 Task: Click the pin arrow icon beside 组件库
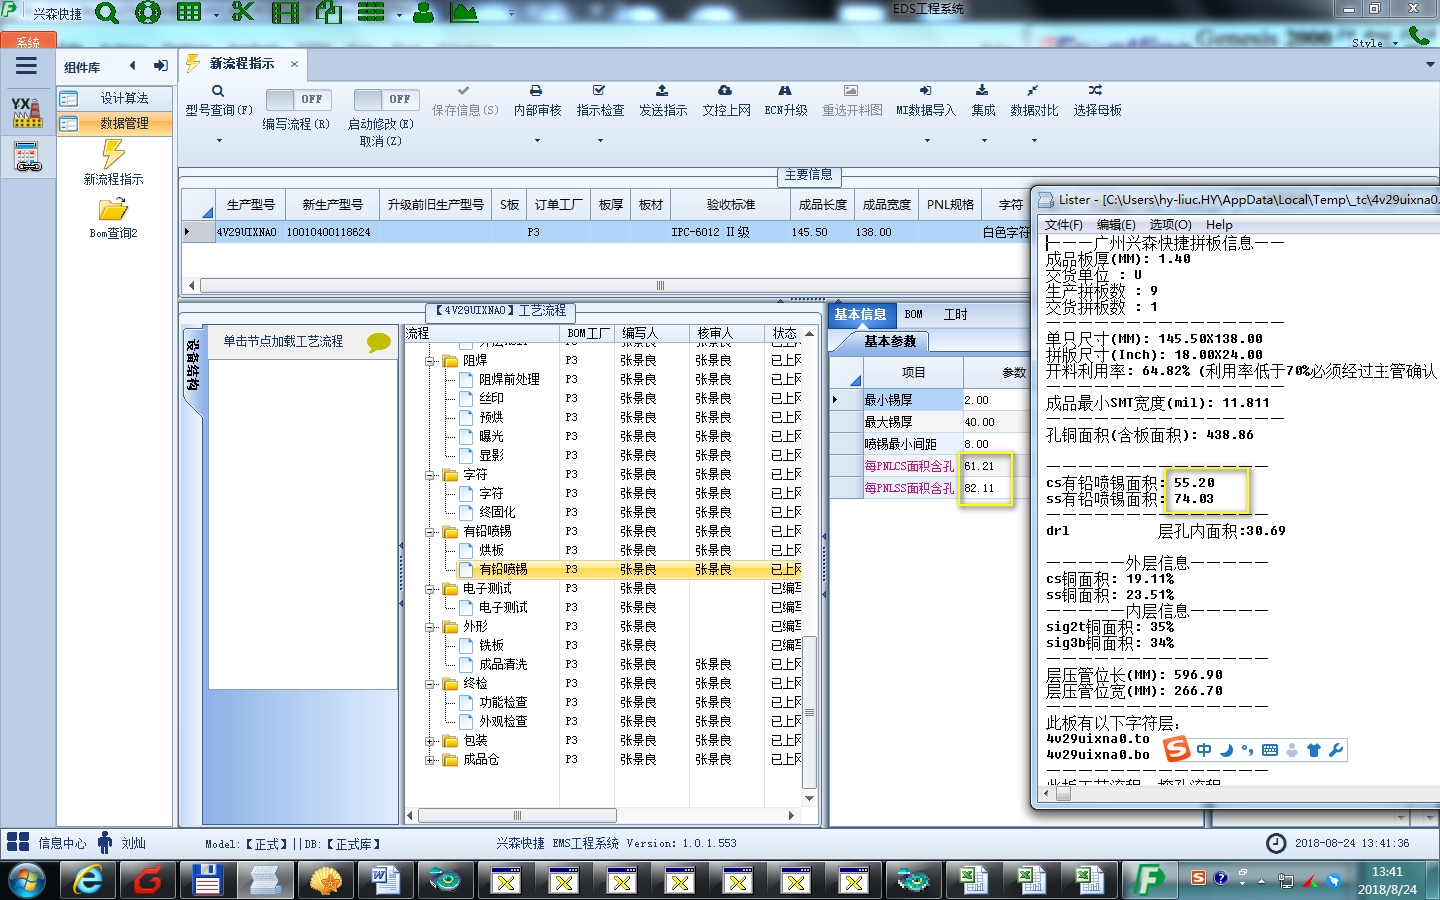click(x=160, y=66)
